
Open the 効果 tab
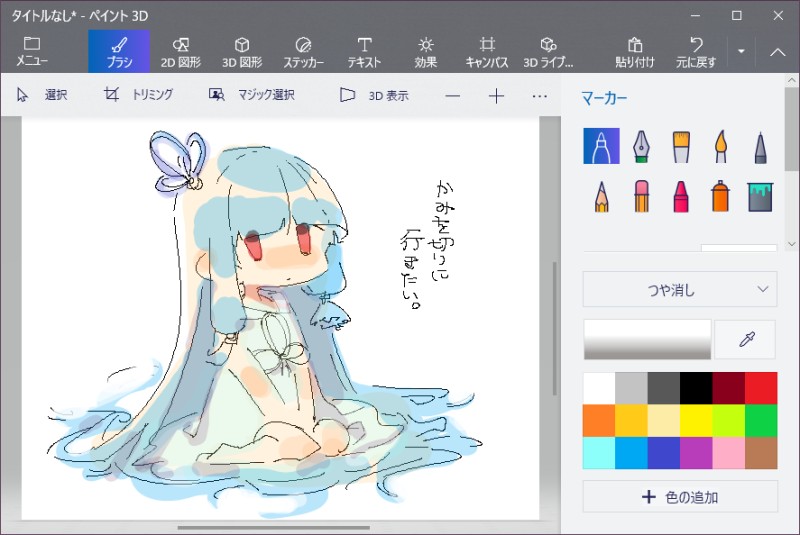426,51
